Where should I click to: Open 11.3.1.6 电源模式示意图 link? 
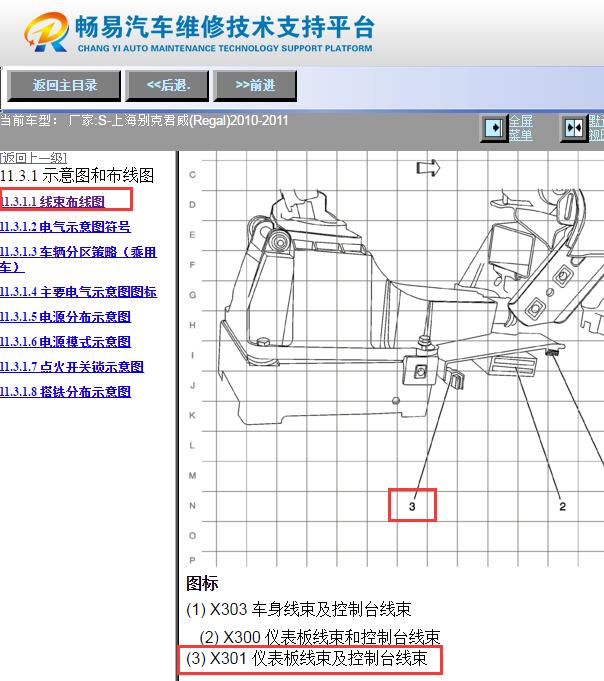point(65,342)
